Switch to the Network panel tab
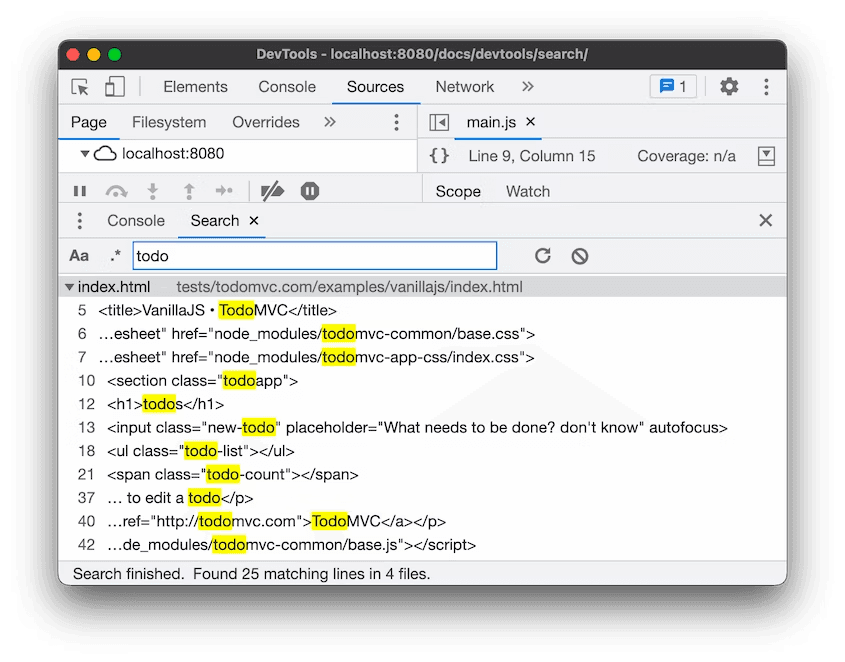Screen dimensions: 845x662 pyautogui.click(x=464, y=87)
